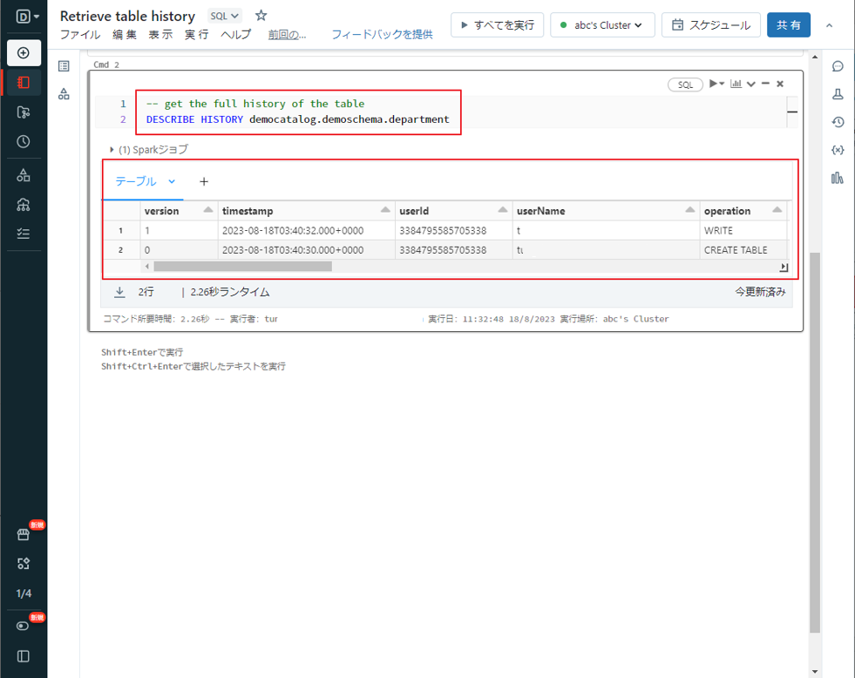Add visualization with the plus icon
Viewport: 855px width, 678px height.
pyautogui.click(x=204, y=182)
